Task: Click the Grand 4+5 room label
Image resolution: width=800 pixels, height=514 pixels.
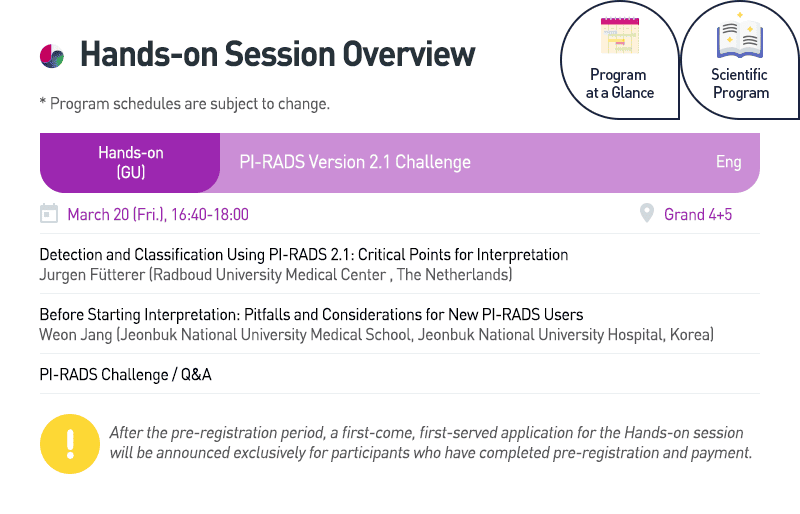Action: tap(698, 214)
